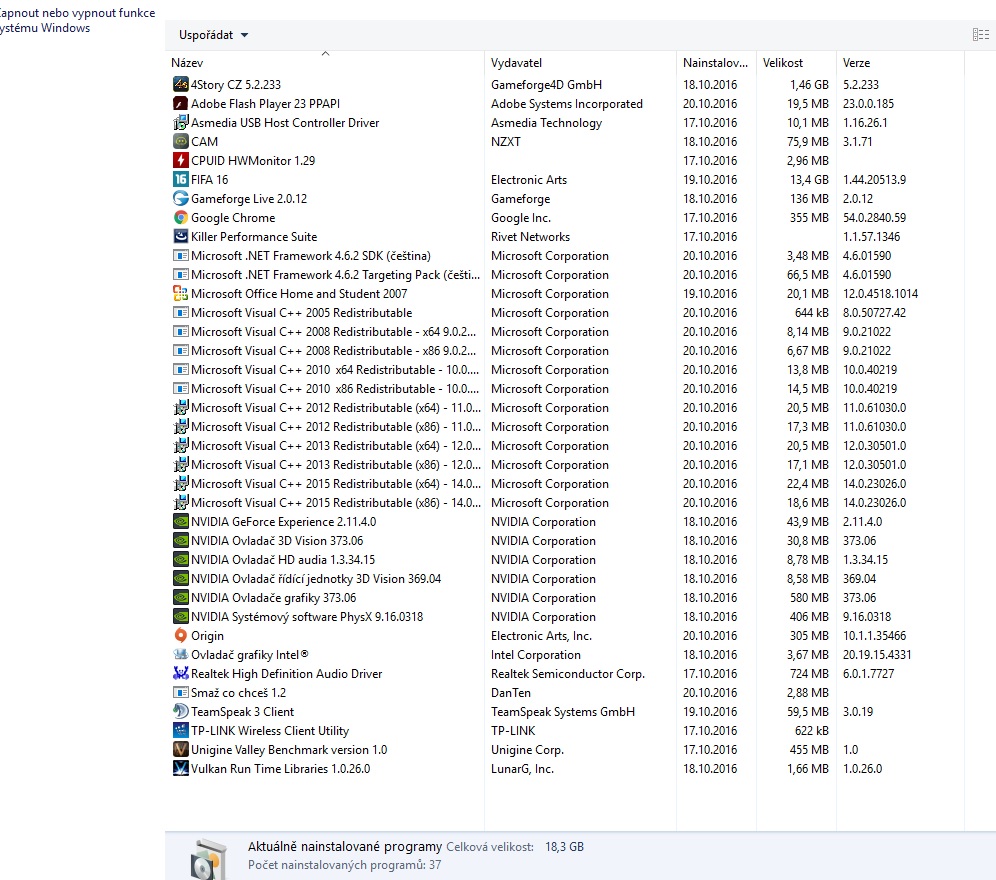
Task: Click the 13,4 GB size value
Action: point(809,180)
